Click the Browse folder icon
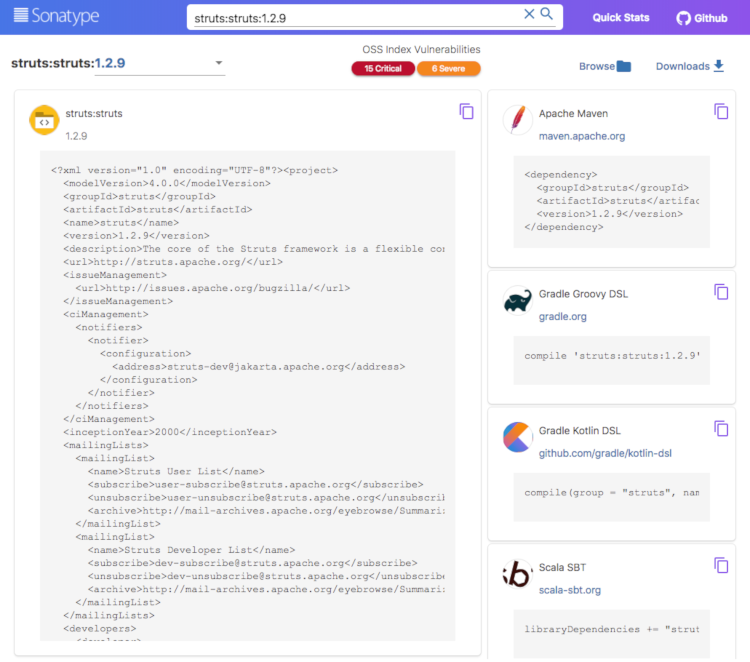The height and width of the screenshot is (662, 750). click(624, 66)
